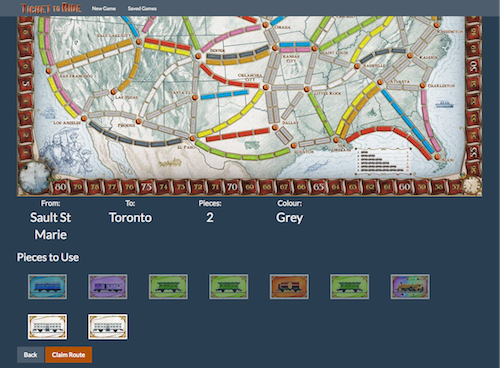The width and height of the screenshot is (500, 368).
Task: Click the 'Pieces:' label
Action: click(210, 203)
